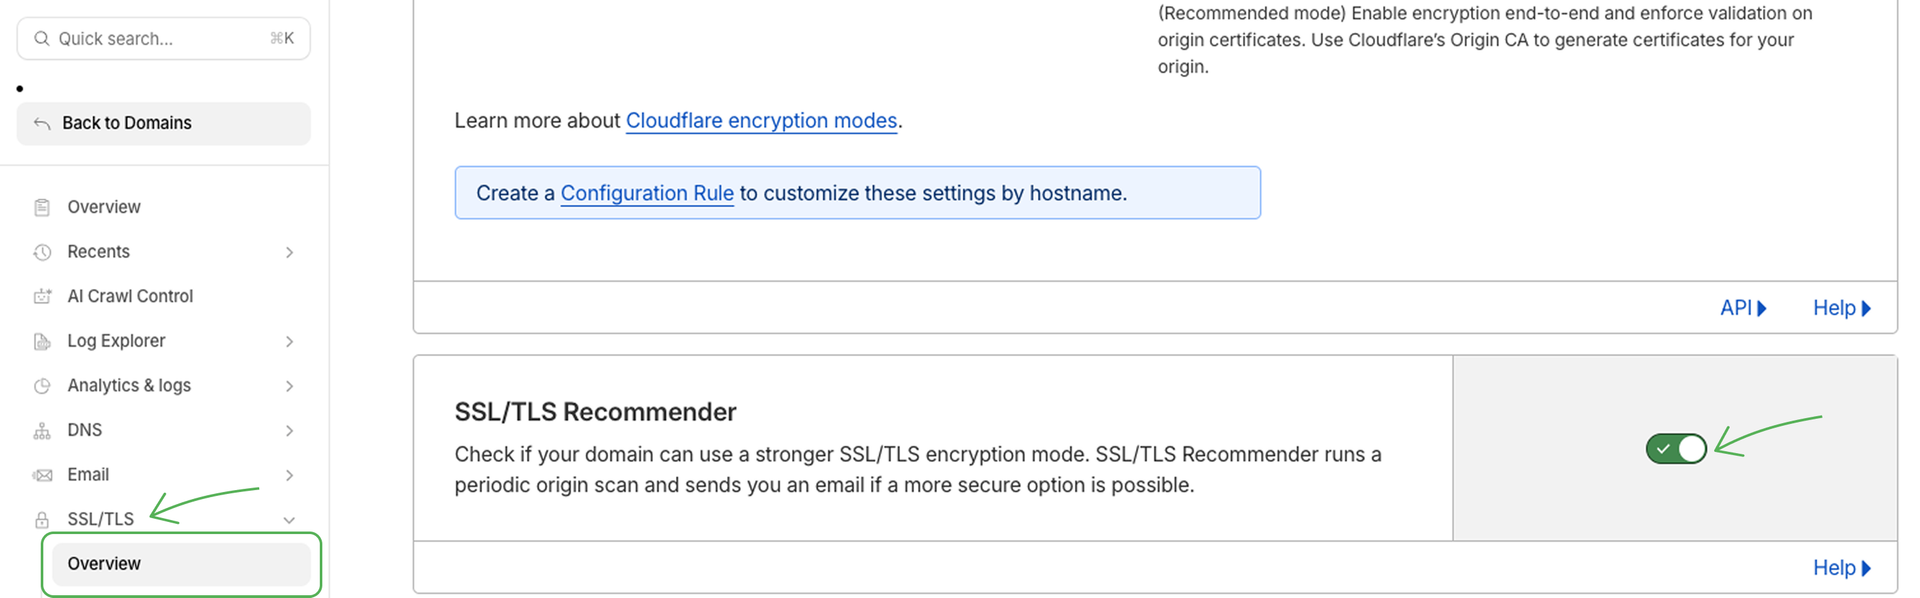Screen dimensions: 1920x598
Task: Disable the SSL/TLS Recommender toggle
Action: click(1676, 449)
